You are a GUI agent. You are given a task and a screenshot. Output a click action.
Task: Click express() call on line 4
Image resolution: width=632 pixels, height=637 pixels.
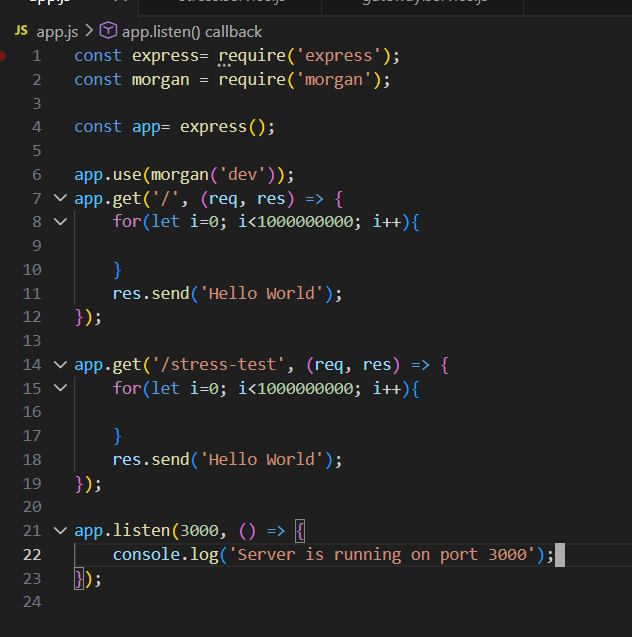[223, 127]
